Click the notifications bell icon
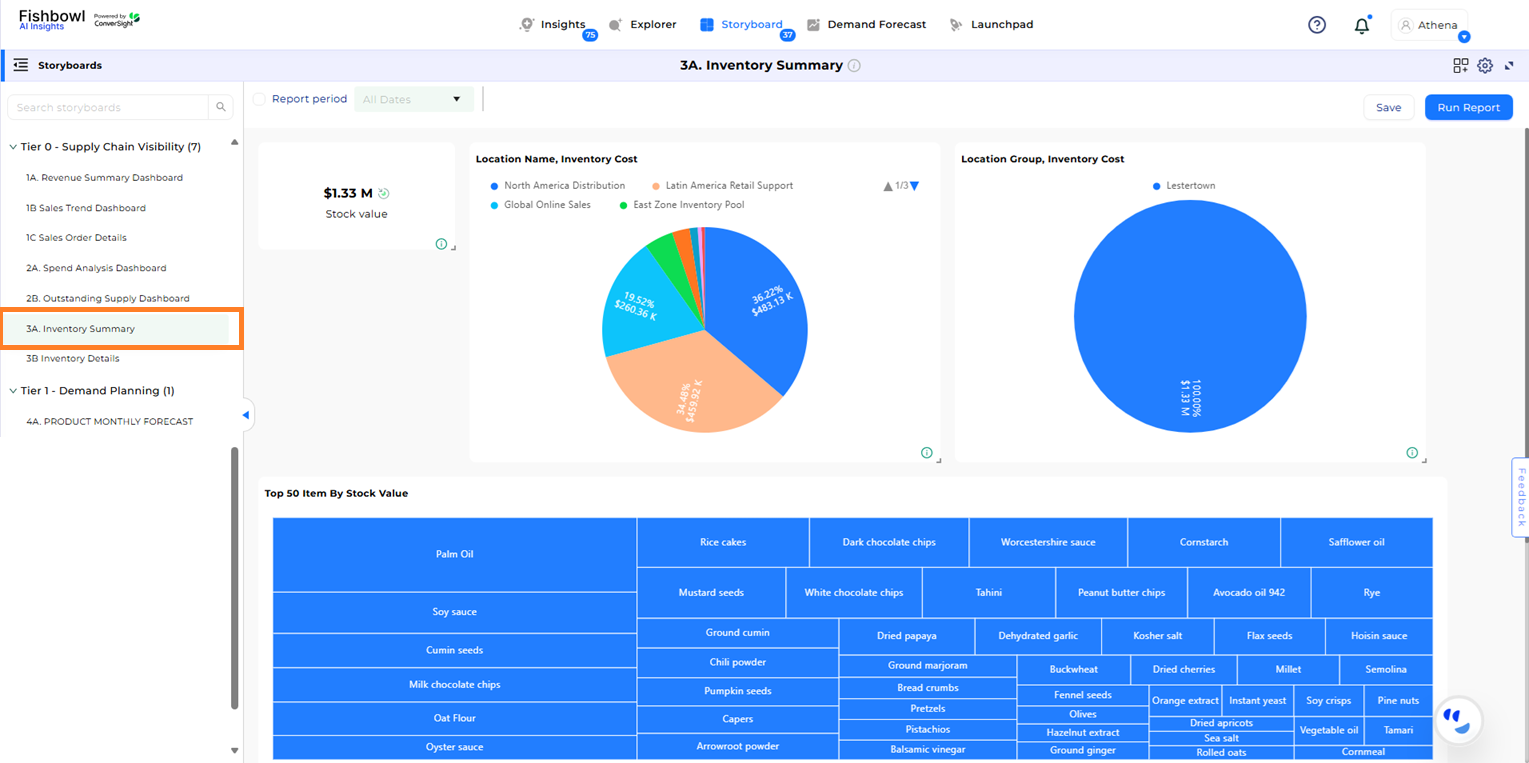The height and width of the screenshot is (763, 1529). 1362,24
